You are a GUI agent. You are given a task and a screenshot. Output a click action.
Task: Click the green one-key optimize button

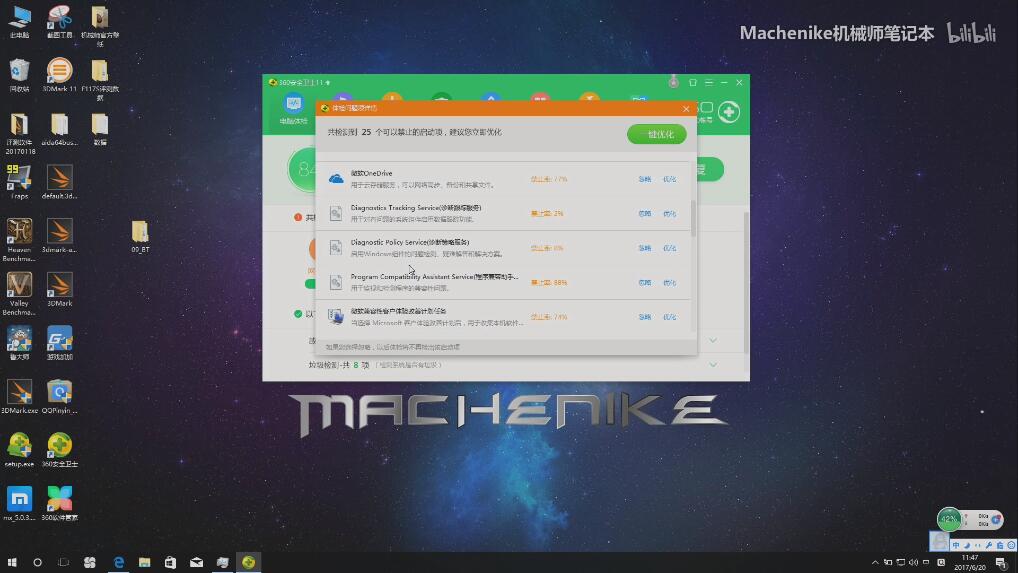point(656,134)
